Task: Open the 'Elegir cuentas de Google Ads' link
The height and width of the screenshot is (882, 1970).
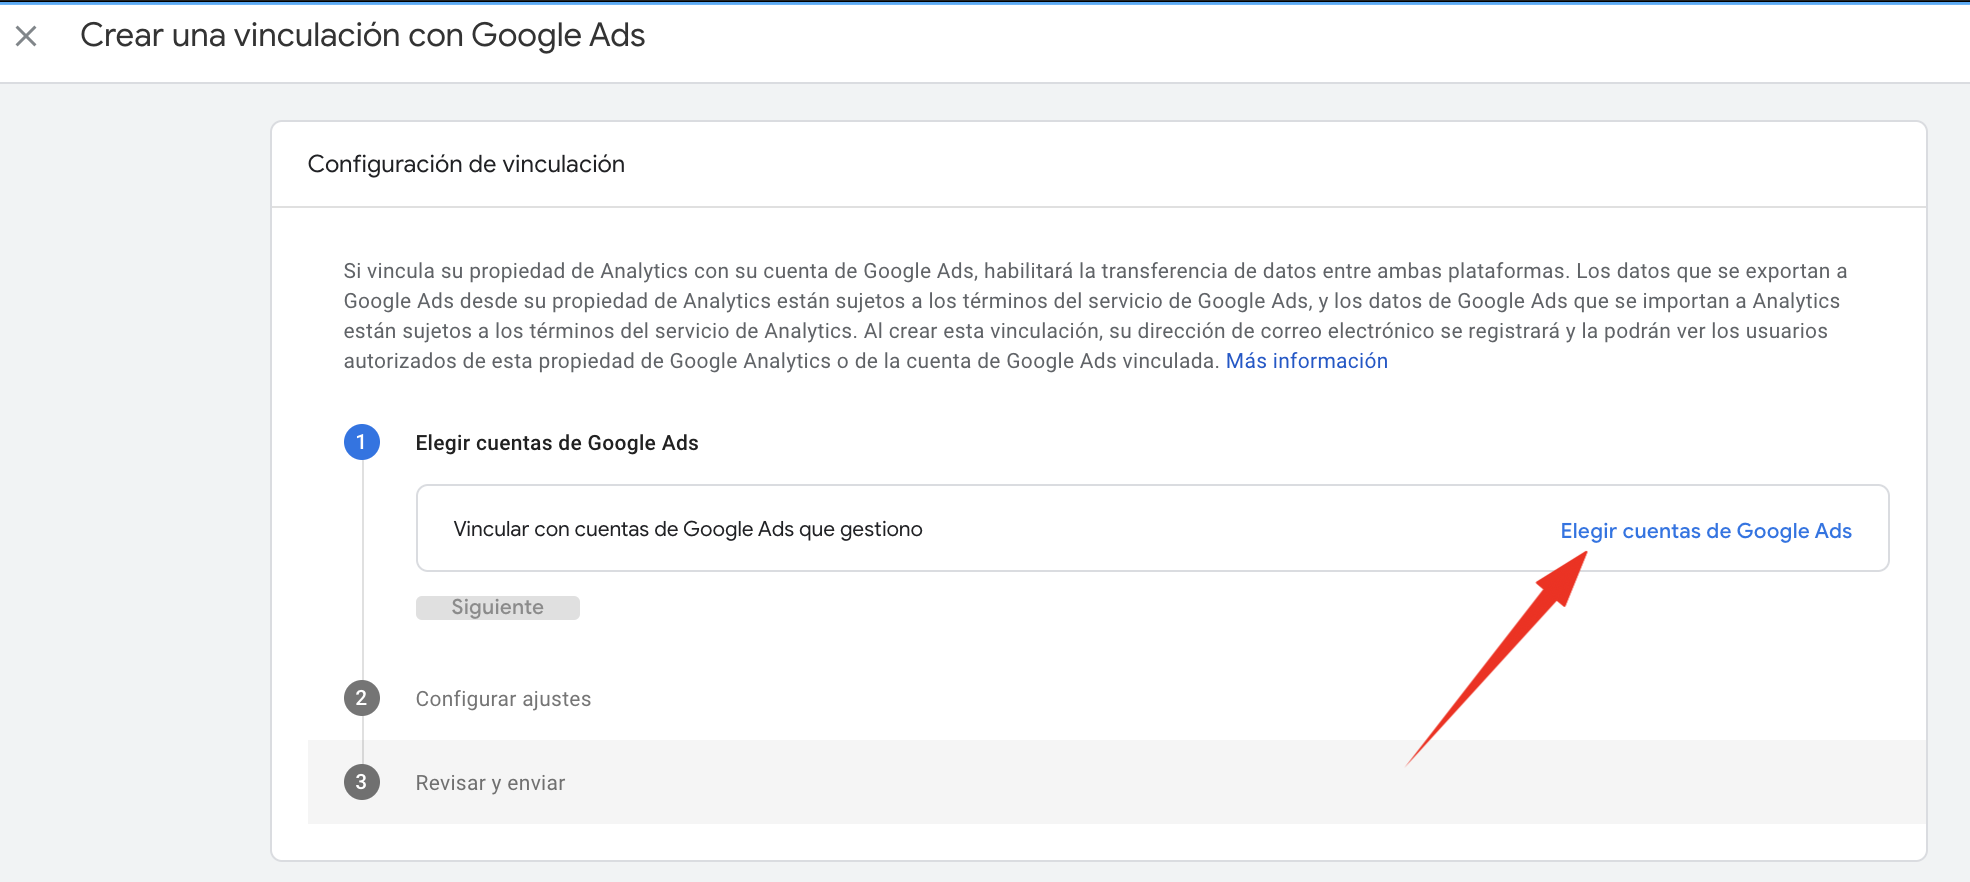Action: point(1706,531)
